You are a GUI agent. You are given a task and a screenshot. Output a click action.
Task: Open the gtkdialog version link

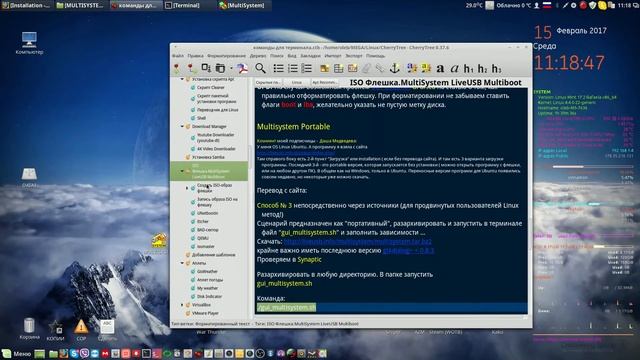tap(408, 250)
